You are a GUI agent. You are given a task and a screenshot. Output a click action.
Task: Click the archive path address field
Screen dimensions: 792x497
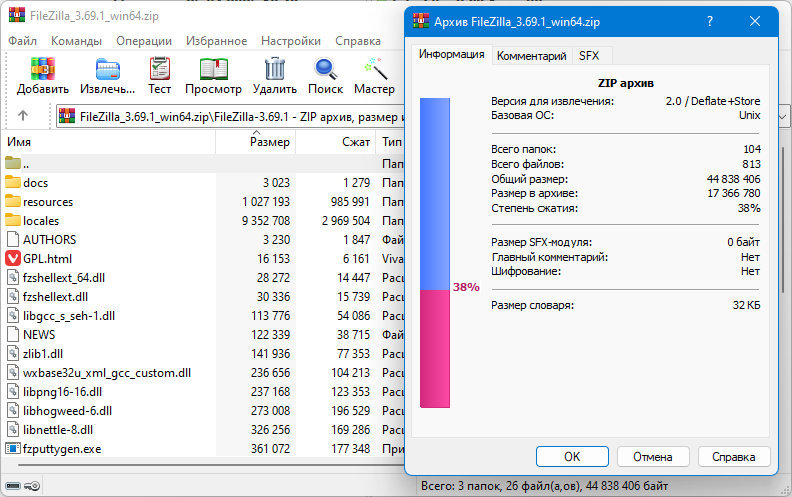230,117
